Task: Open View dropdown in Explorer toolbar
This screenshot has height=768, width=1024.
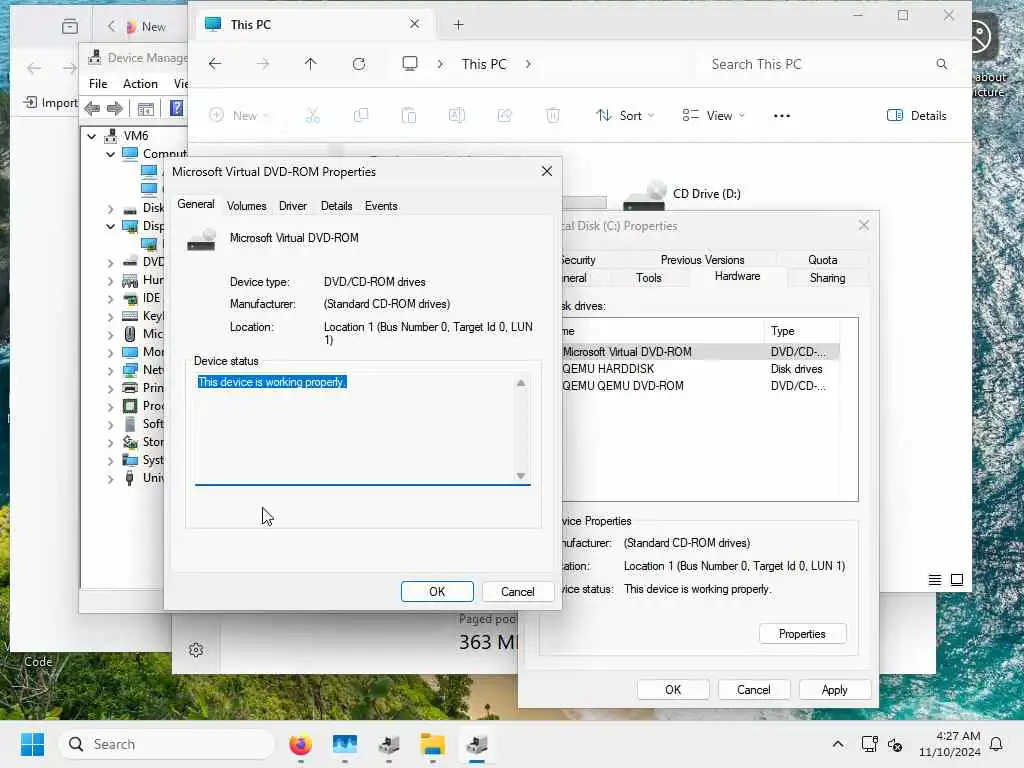Action: 713,116
